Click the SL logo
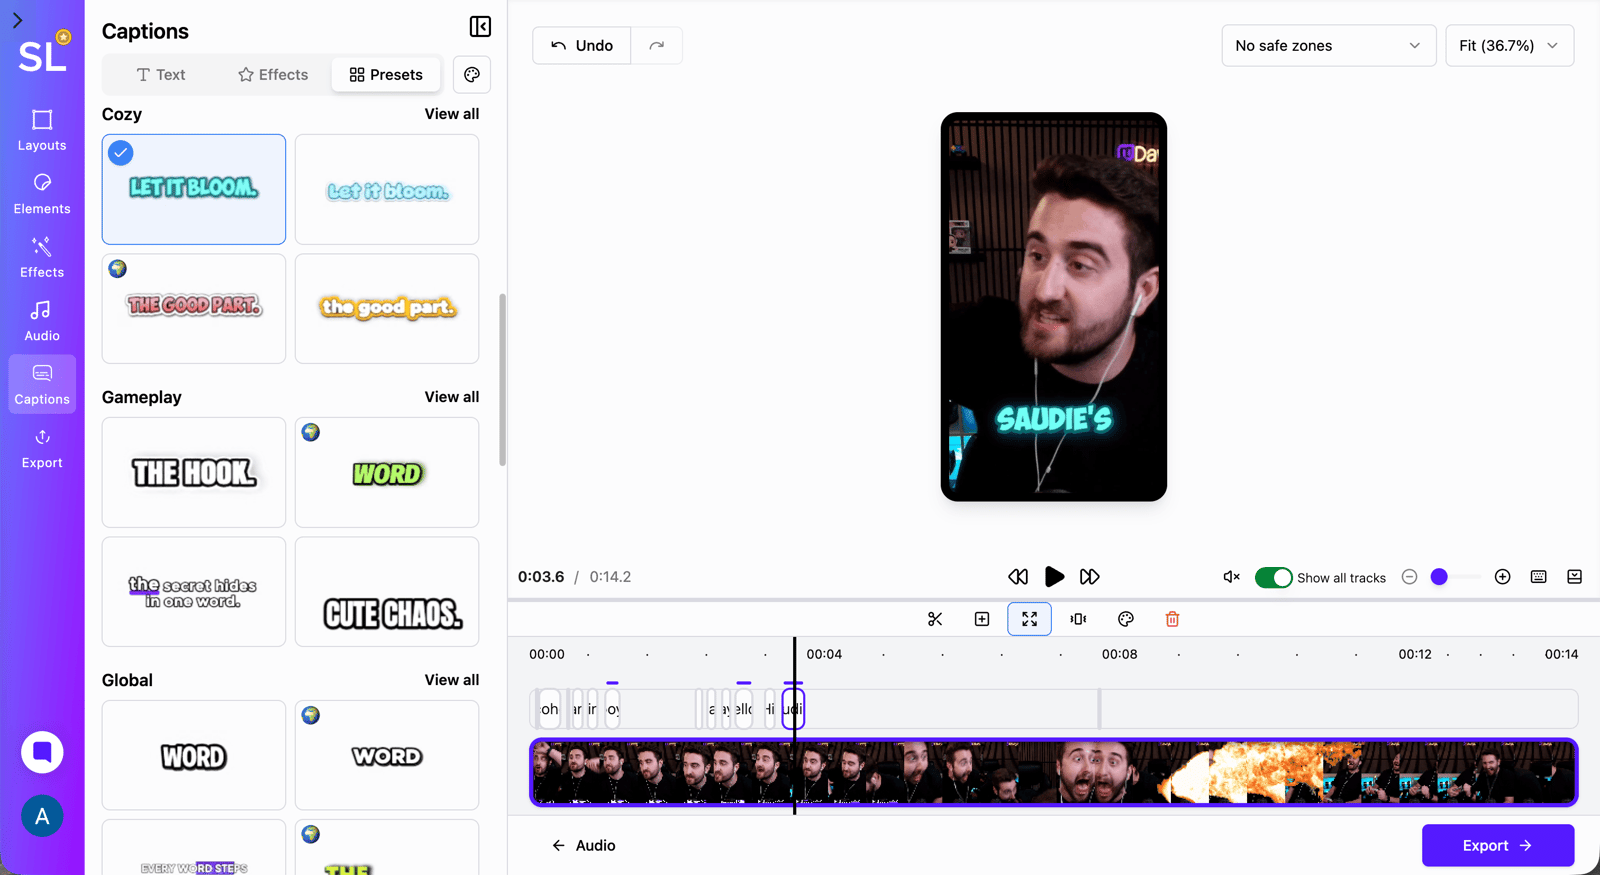Screen dimensions: 1600x875 click(43, 54)
